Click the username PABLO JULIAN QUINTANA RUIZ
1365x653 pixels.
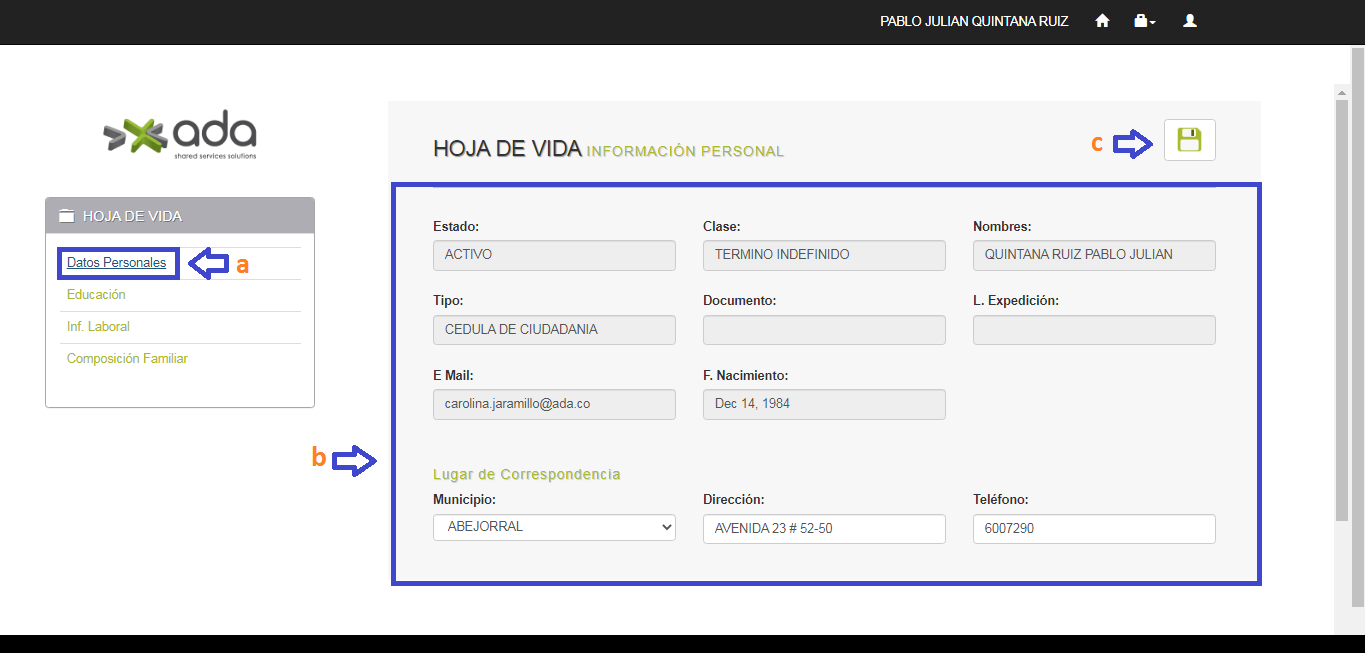(973, 21)
